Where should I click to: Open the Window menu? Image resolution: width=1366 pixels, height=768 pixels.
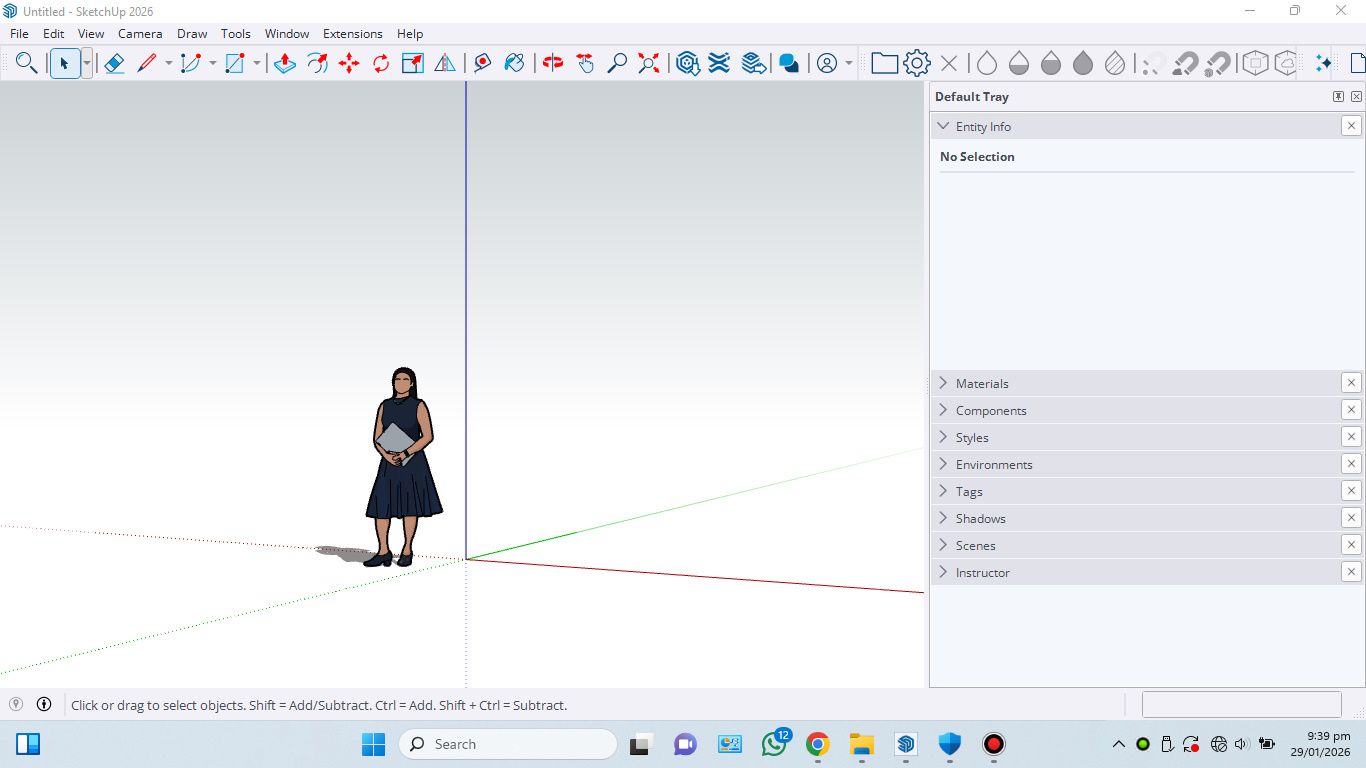point(287,33)
